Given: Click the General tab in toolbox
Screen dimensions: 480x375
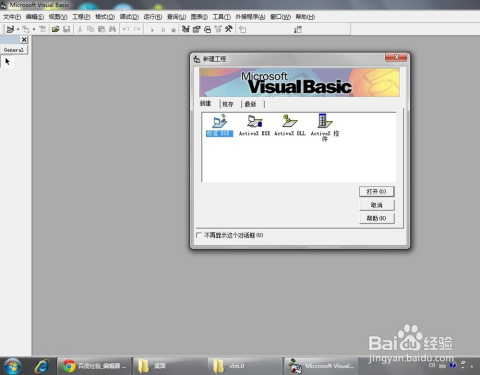Looking at the screenshot, I should click(14, 50).
